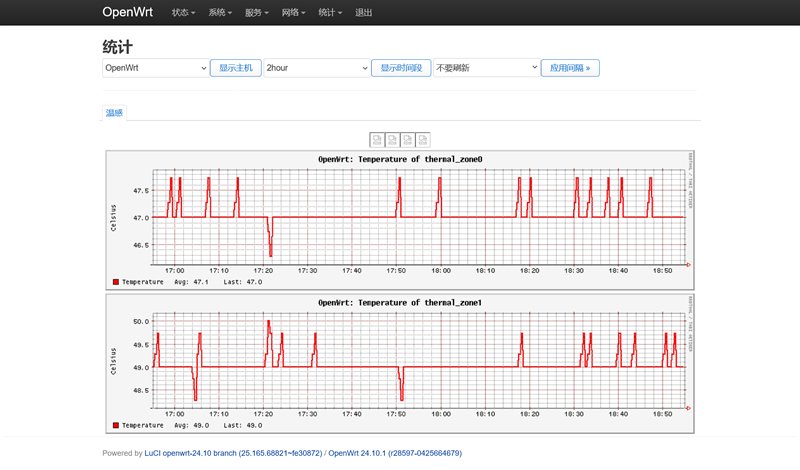The width and height of the screenshot is (800, 470).
Task: Click 退出 to log out
Action: coord(363,13)
